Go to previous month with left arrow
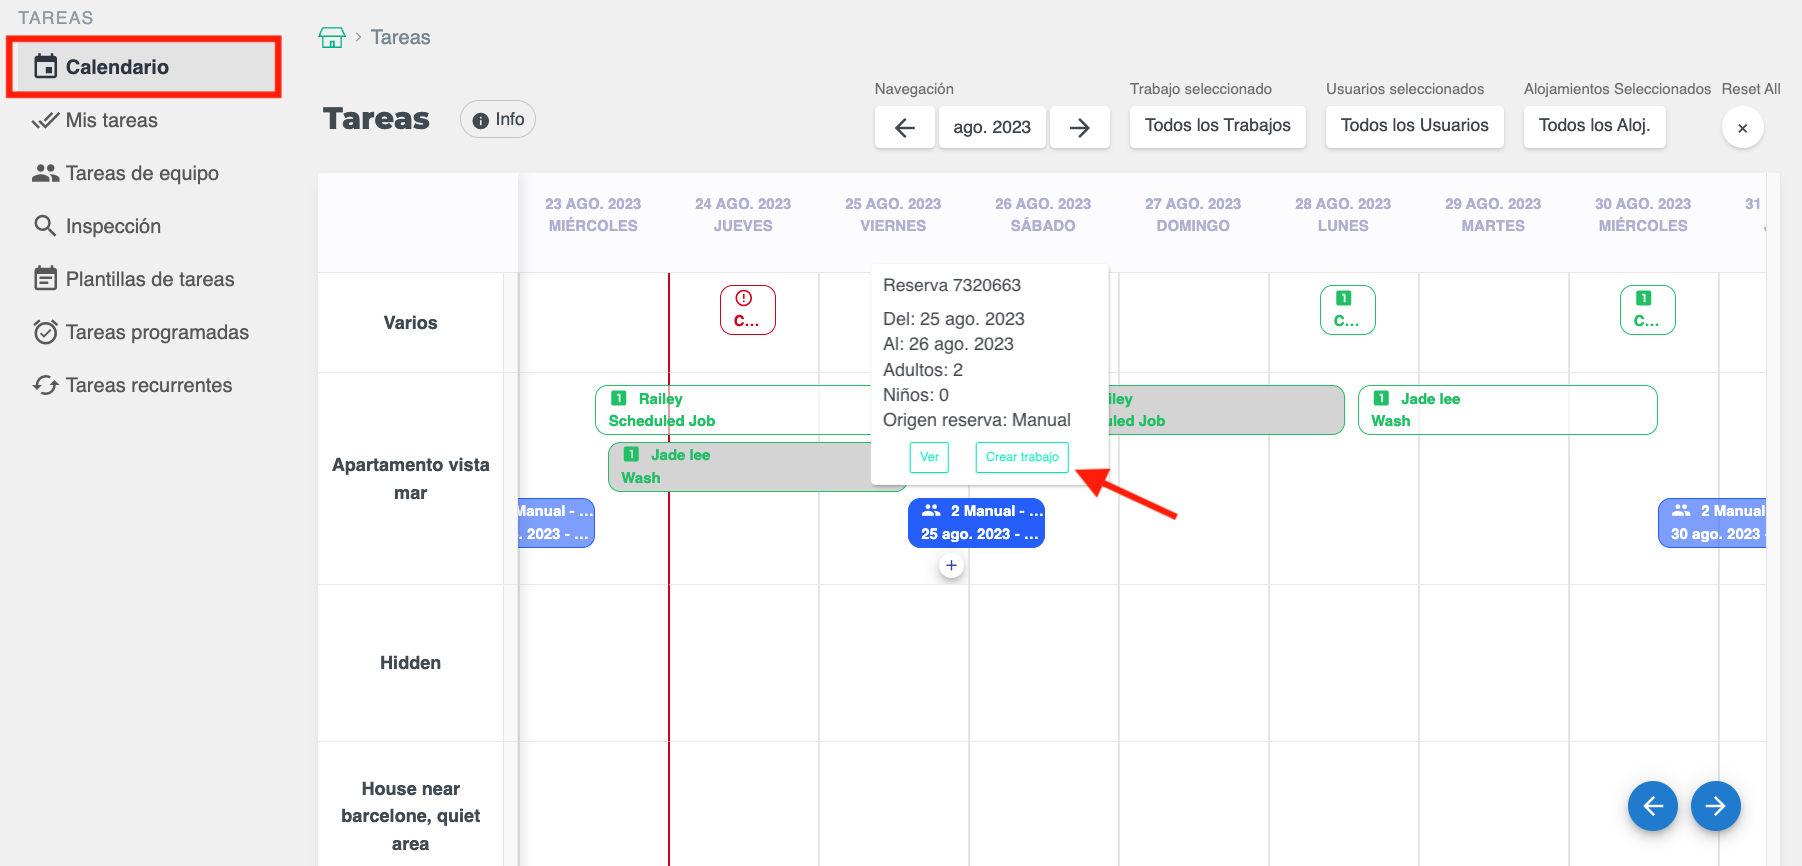1802x866 pixels. tap(904, 127)
